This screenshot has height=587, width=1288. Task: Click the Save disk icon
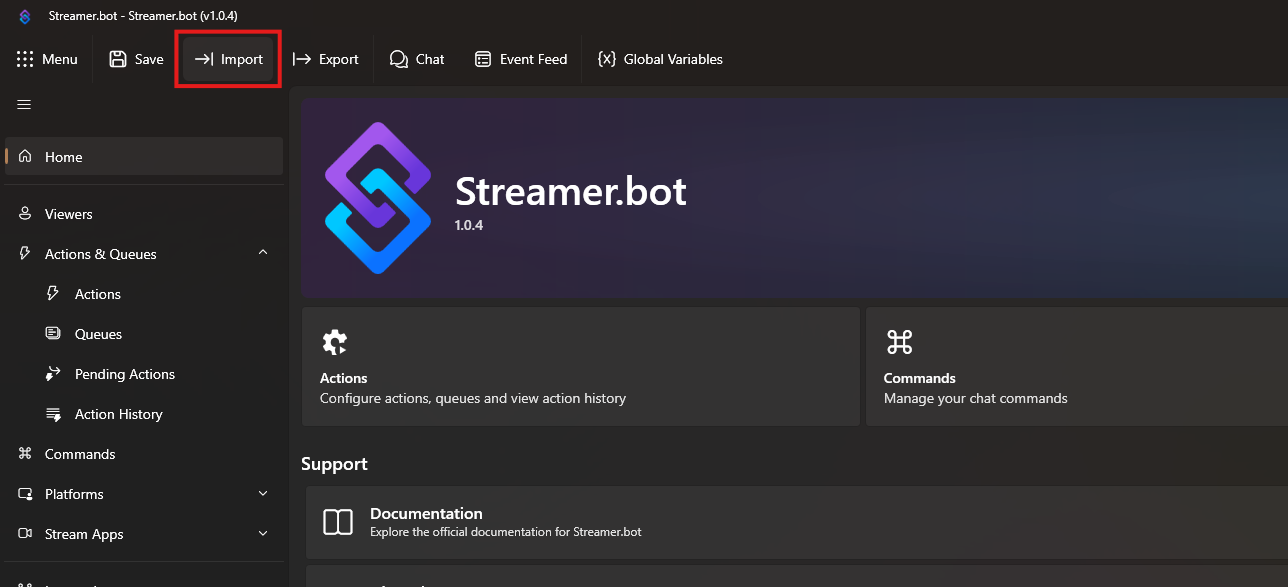pos(118,60)
